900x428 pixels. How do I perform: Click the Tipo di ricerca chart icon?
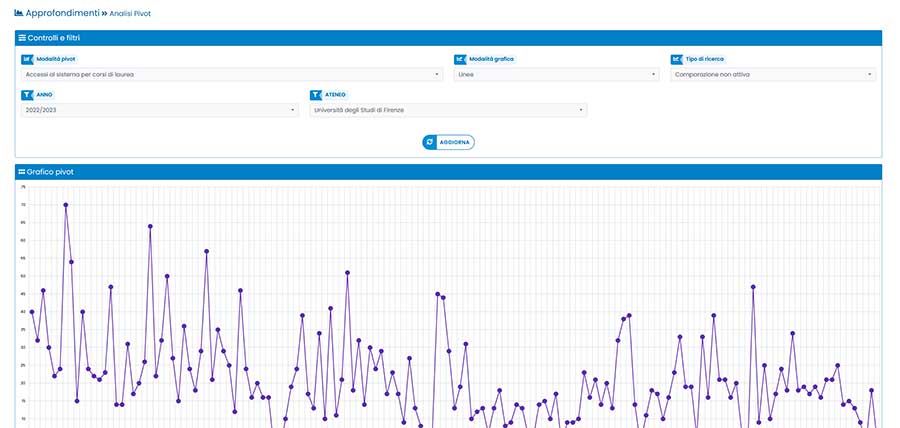tap(677, 59)
